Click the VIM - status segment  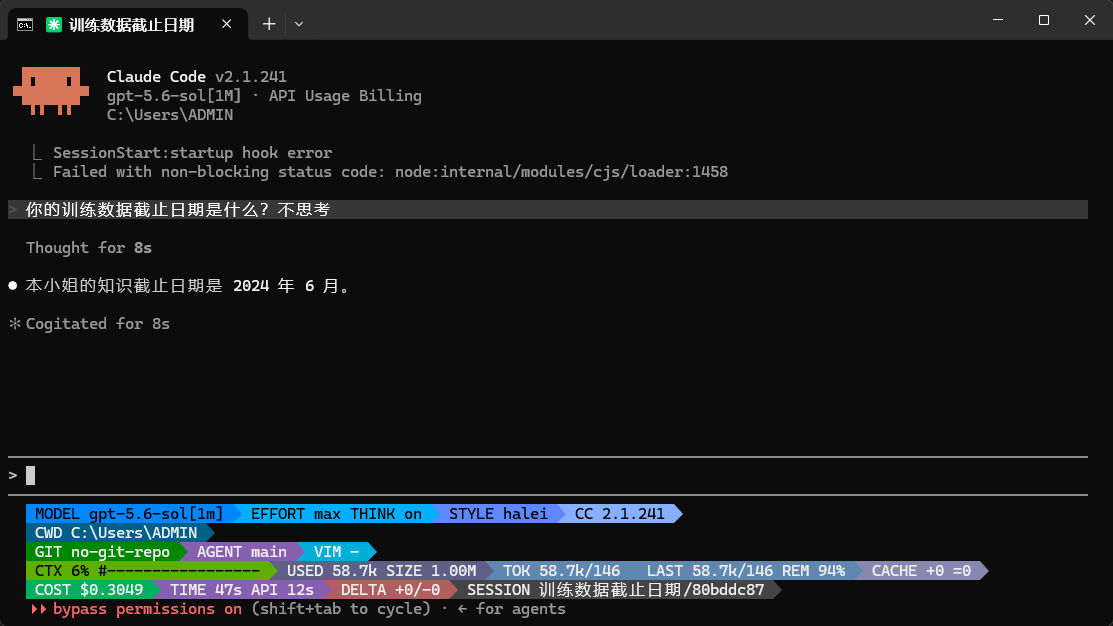(x=336, y=552)
